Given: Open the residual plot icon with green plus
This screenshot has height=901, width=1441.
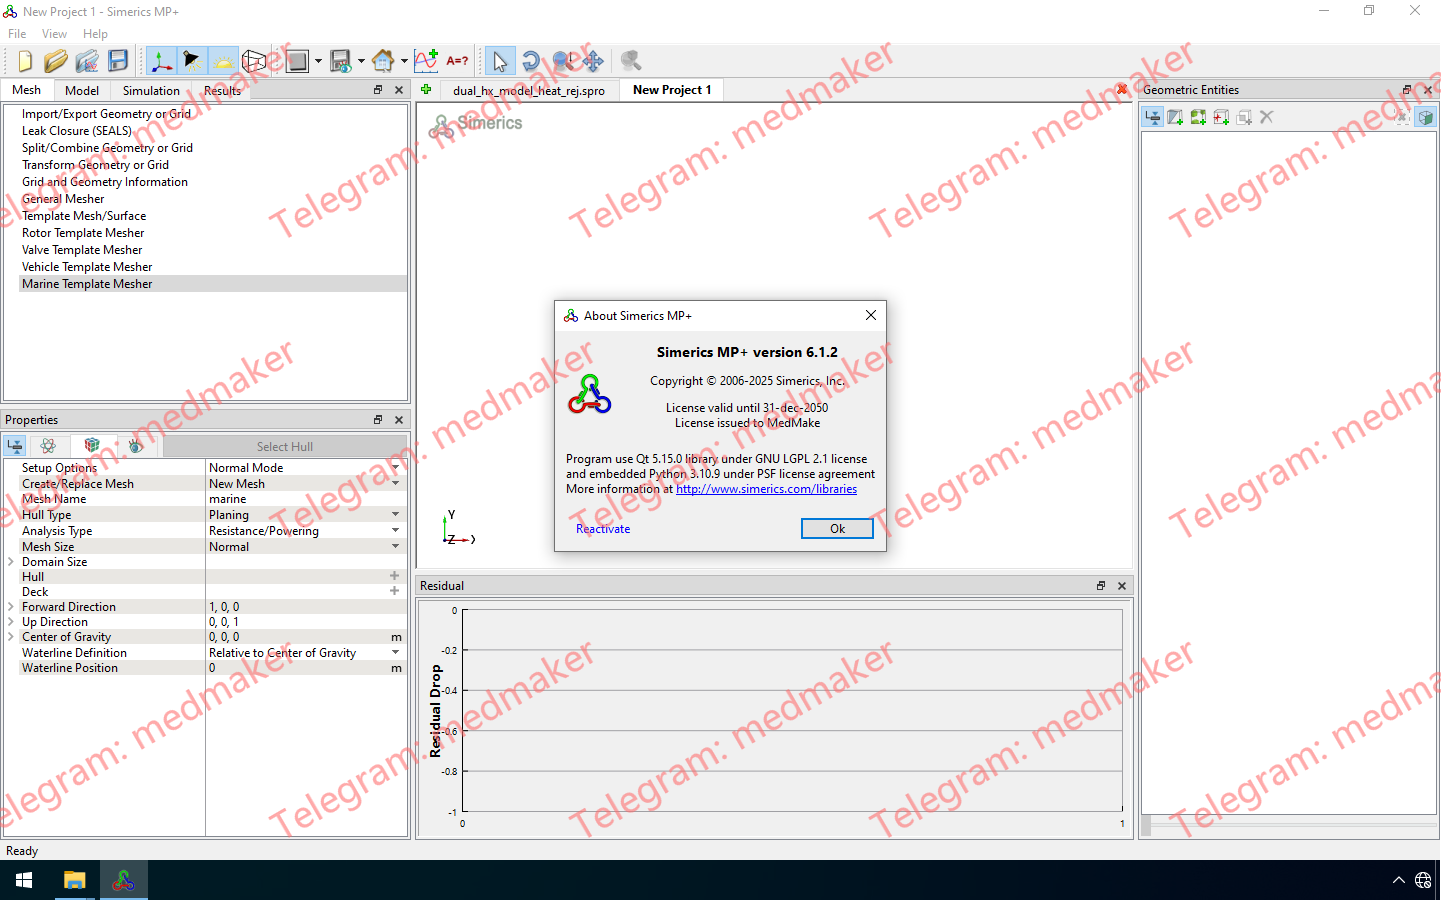Looking at the screenshot, I should pyautogui.click(x=425, y=61).
